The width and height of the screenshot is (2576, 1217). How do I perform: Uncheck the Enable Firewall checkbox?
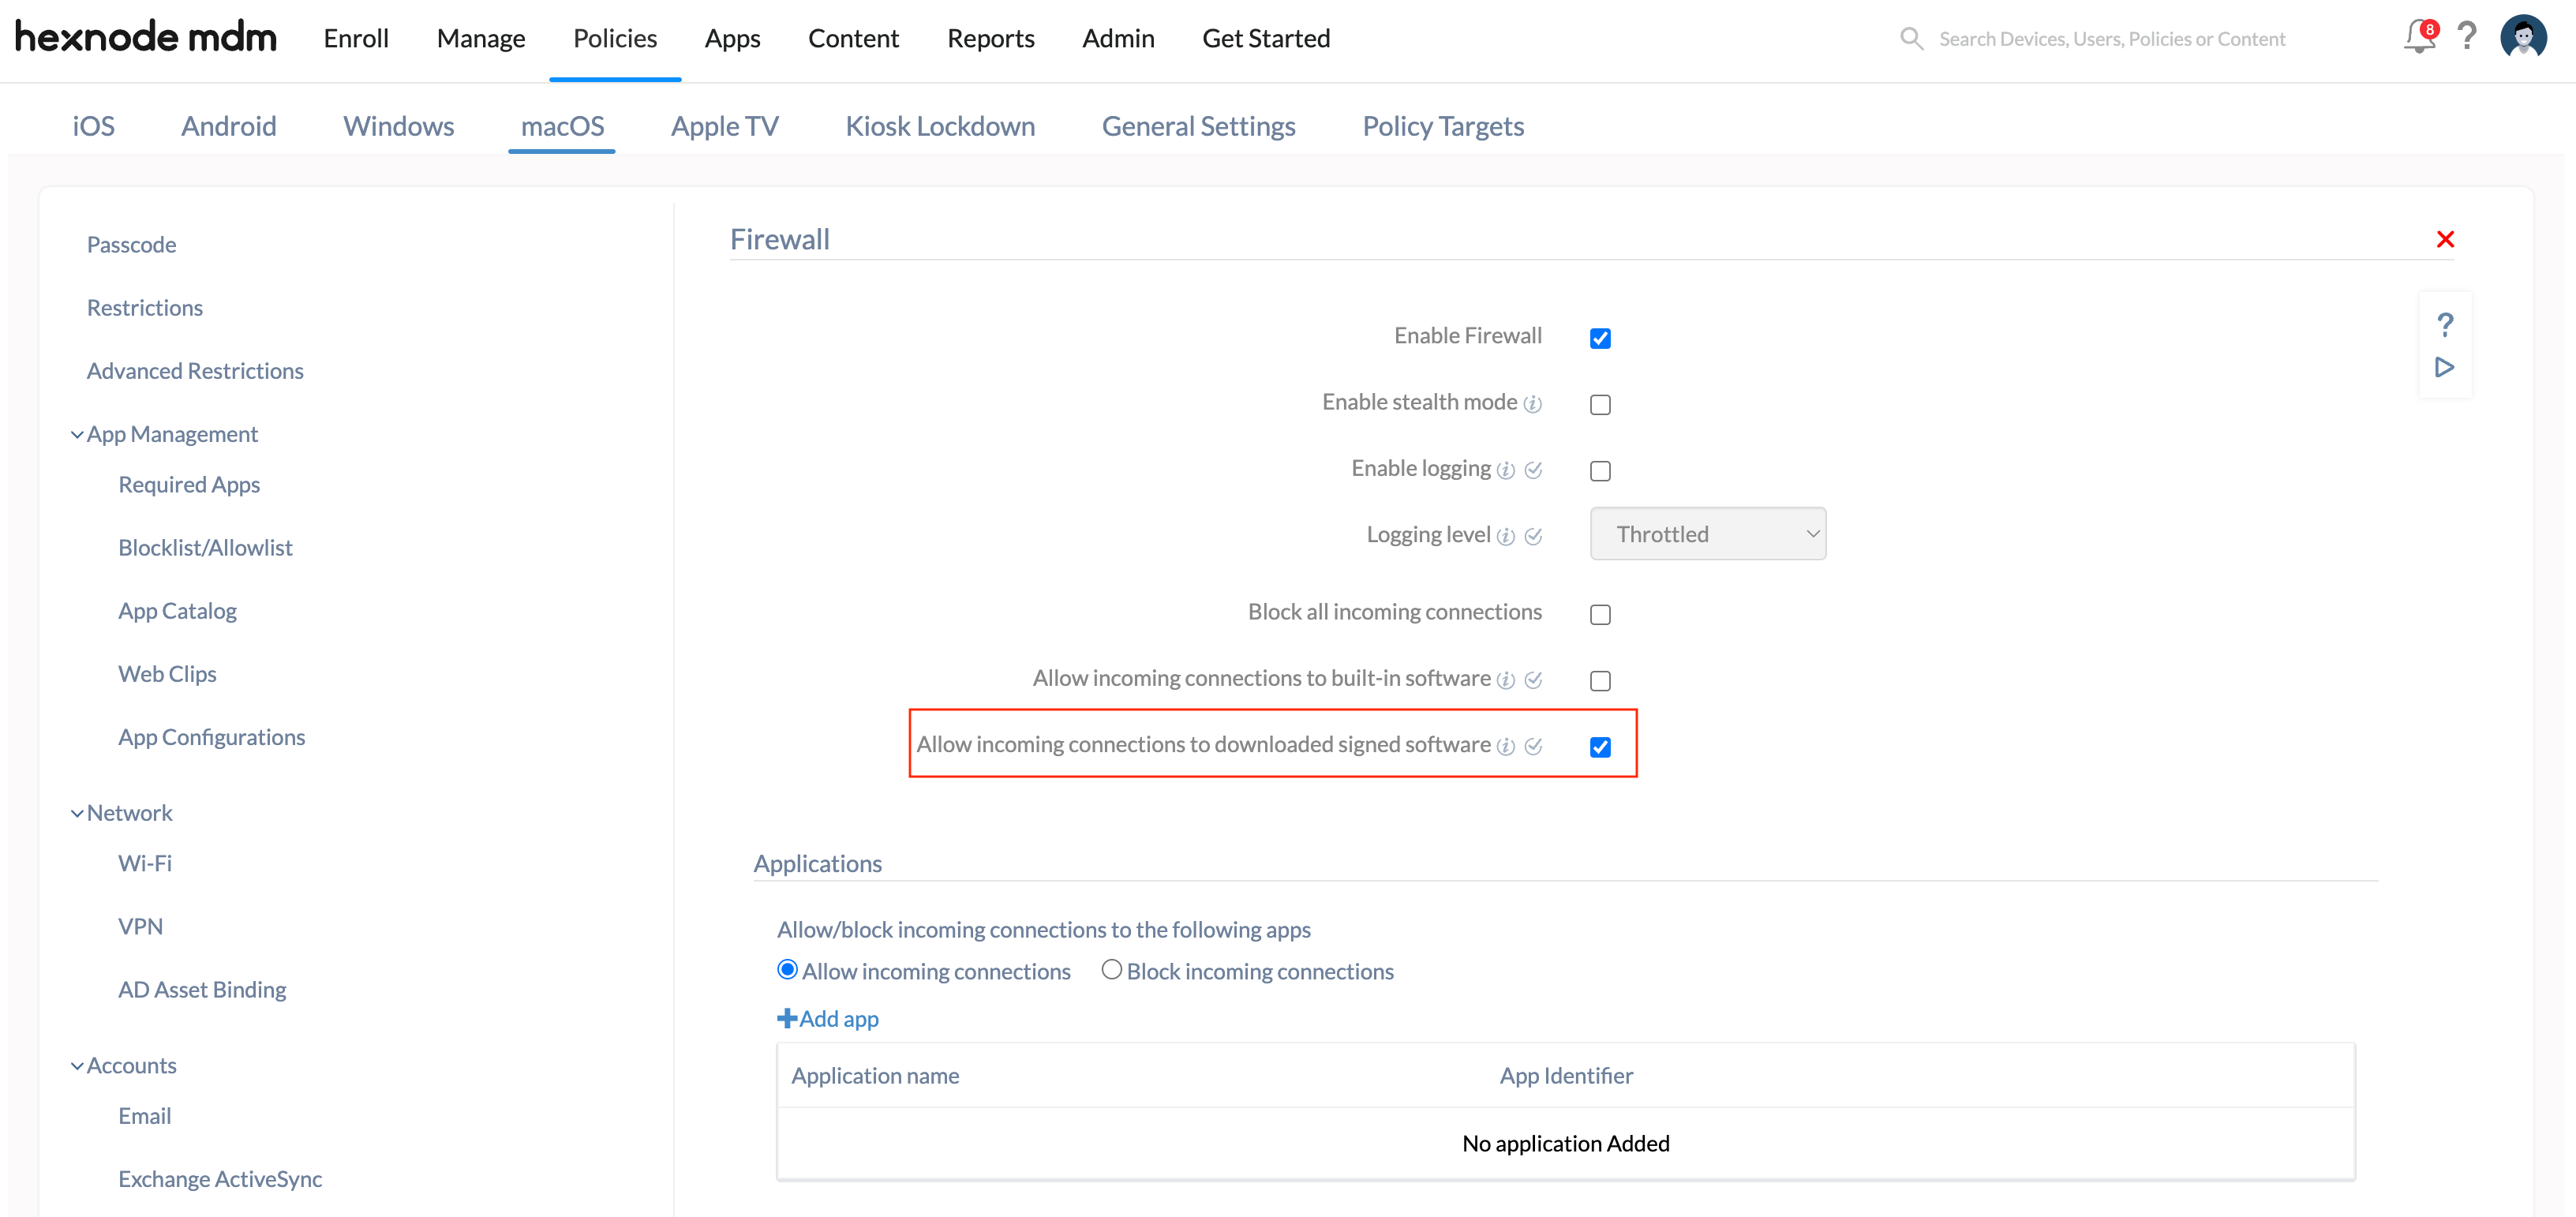coord(1600,338)
